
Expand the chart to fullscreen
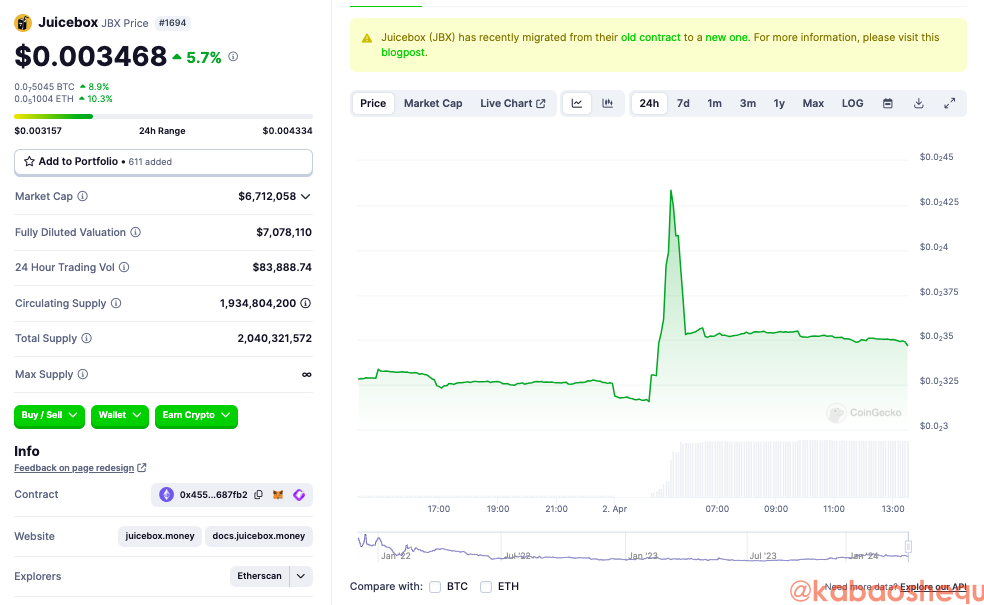tap(949, 104)
